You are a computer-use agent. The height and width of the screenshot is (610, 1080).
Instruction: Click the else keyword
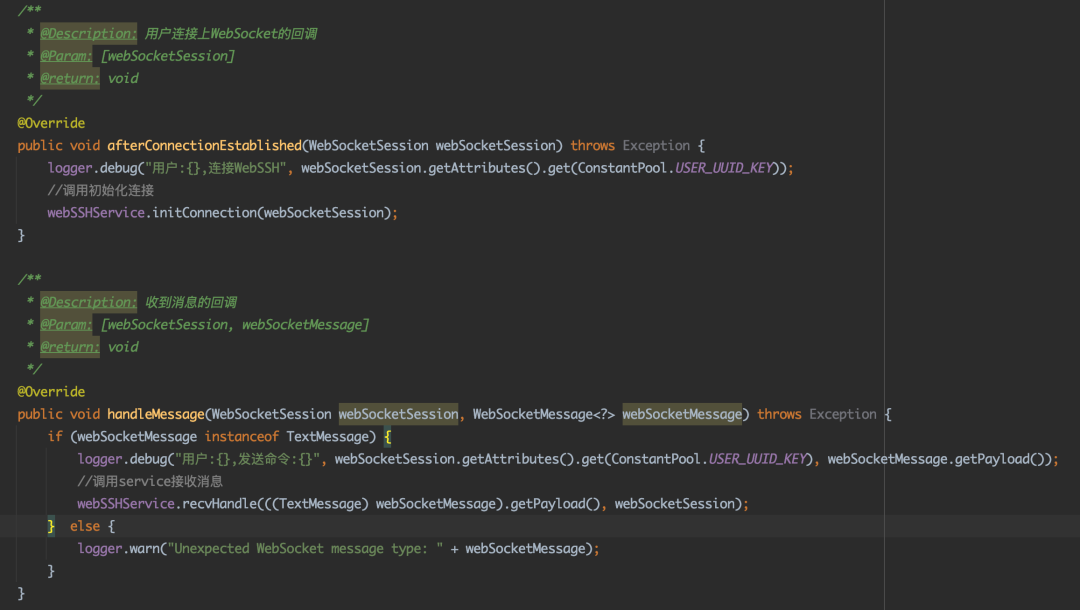point(85,526)
